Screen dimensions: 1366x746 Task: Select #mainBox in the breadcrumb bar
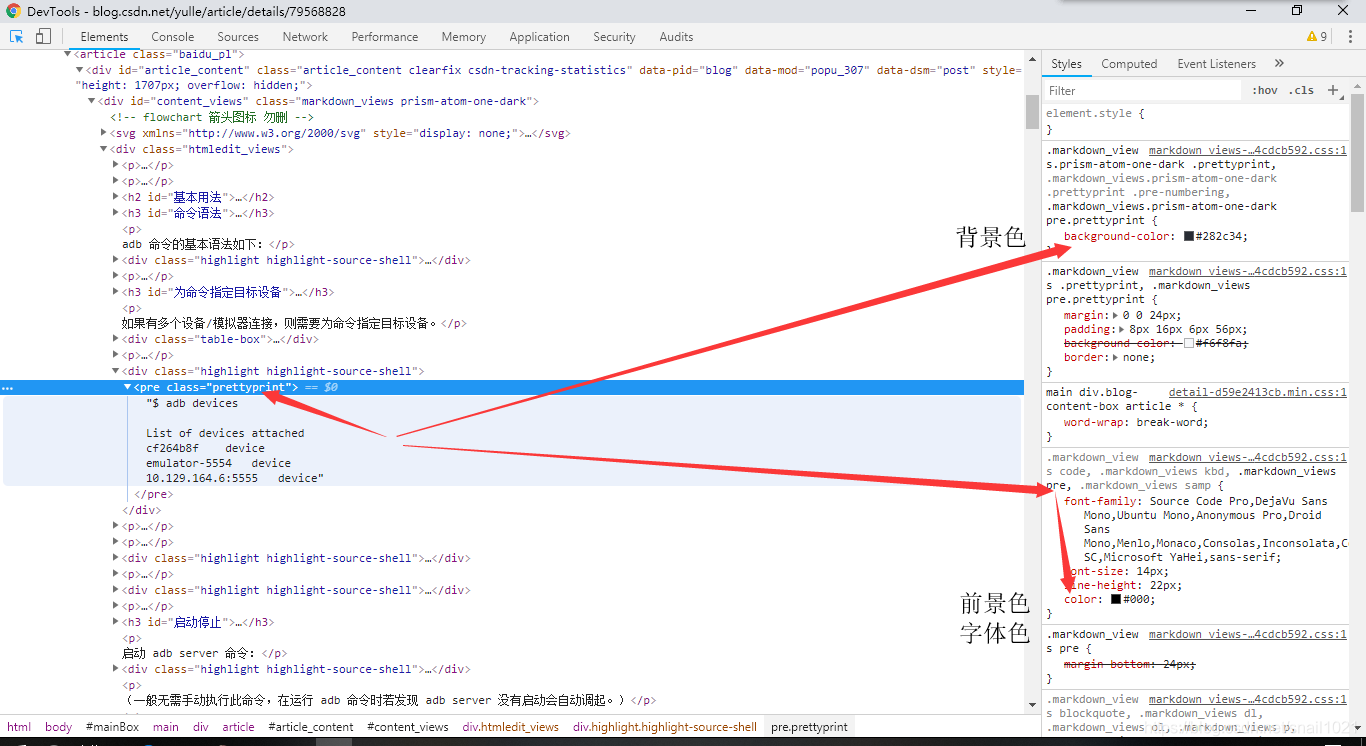pos(112,727)
